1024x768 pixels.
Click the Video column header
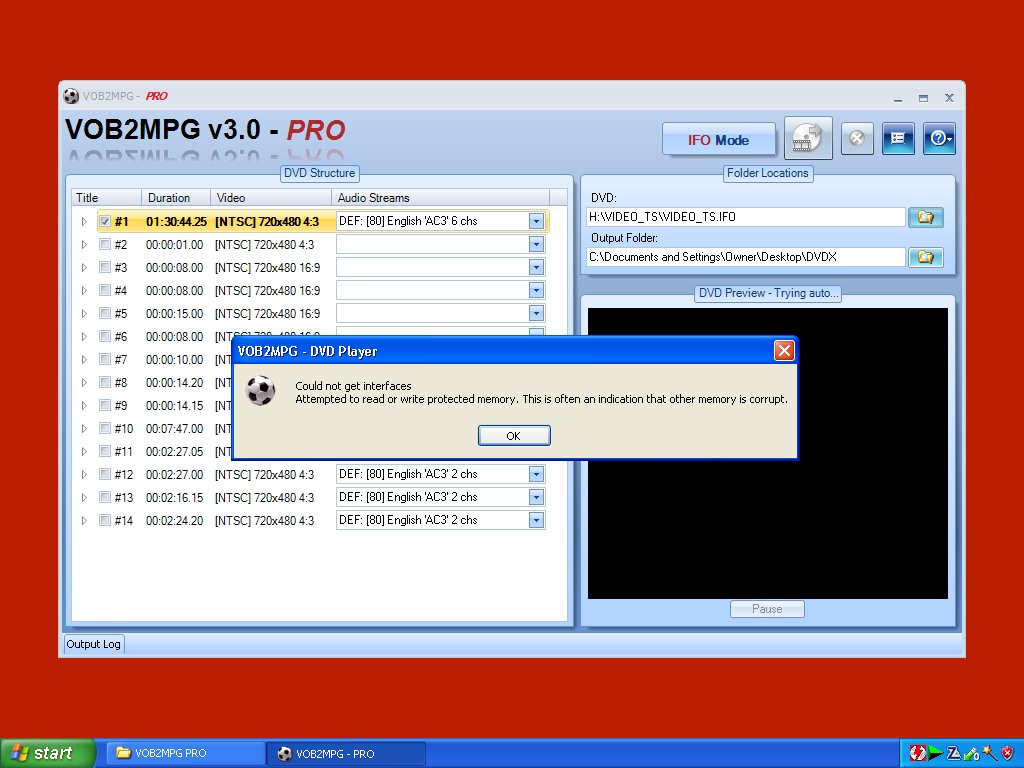point(271,198)
